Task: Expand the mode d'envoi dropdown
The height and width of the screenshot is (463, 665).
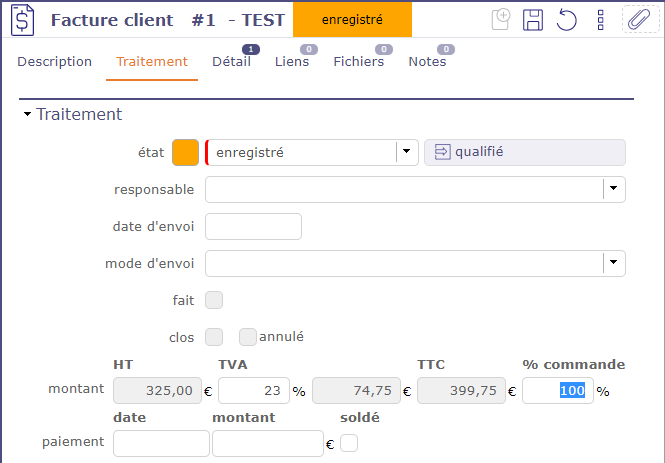Action: tap(614, 263)
